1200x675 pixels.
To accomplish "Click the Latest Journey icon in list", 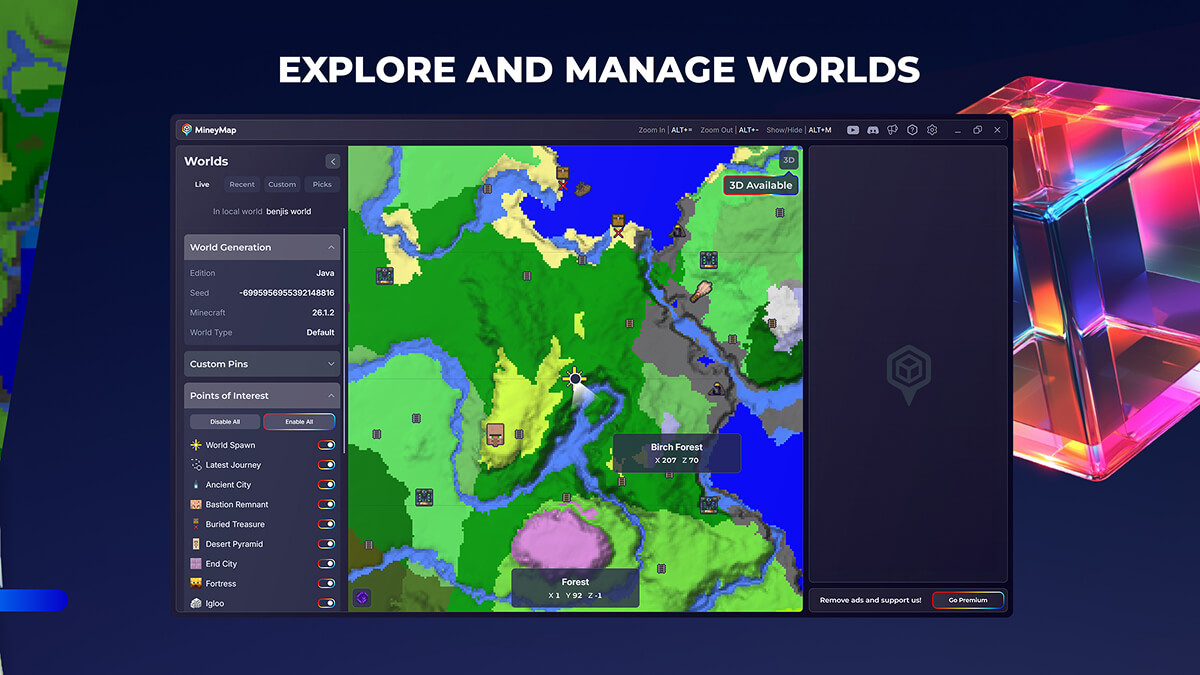I will [x=196, y=465].
